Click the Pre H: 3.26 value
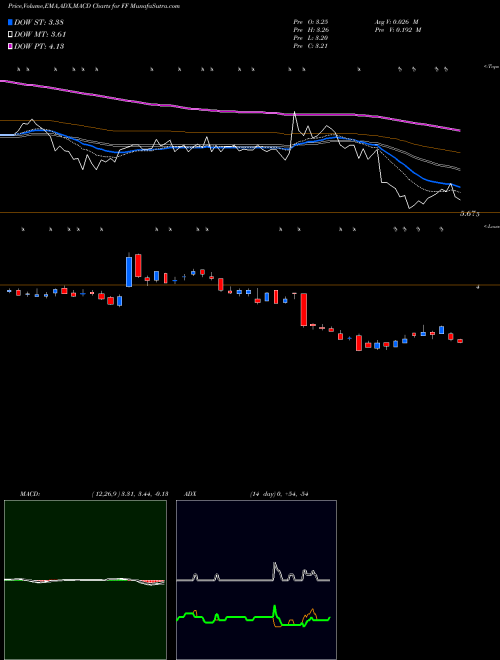 point(311,30)
